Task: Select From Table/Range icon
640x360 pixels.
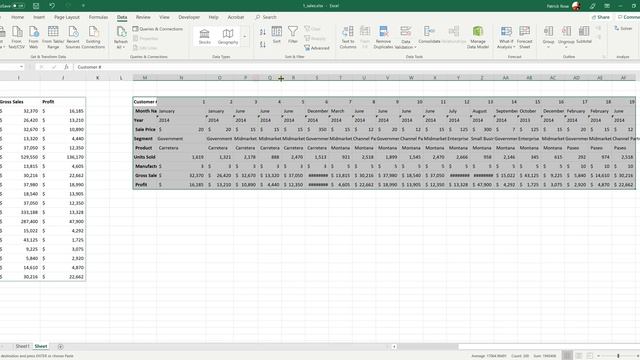Action: pos(53,37)
